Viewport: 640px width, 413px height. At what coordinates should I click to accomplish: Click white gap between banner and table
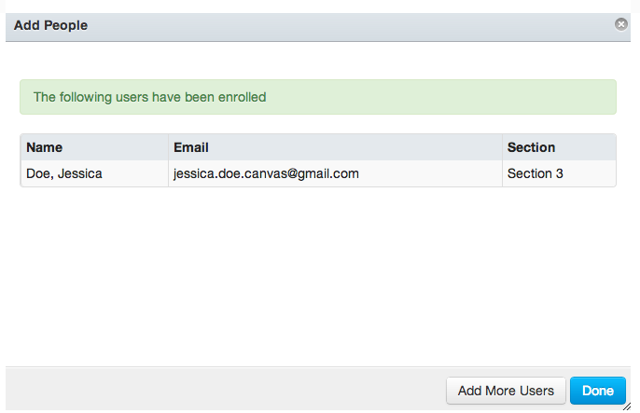[x=318, y=124]
